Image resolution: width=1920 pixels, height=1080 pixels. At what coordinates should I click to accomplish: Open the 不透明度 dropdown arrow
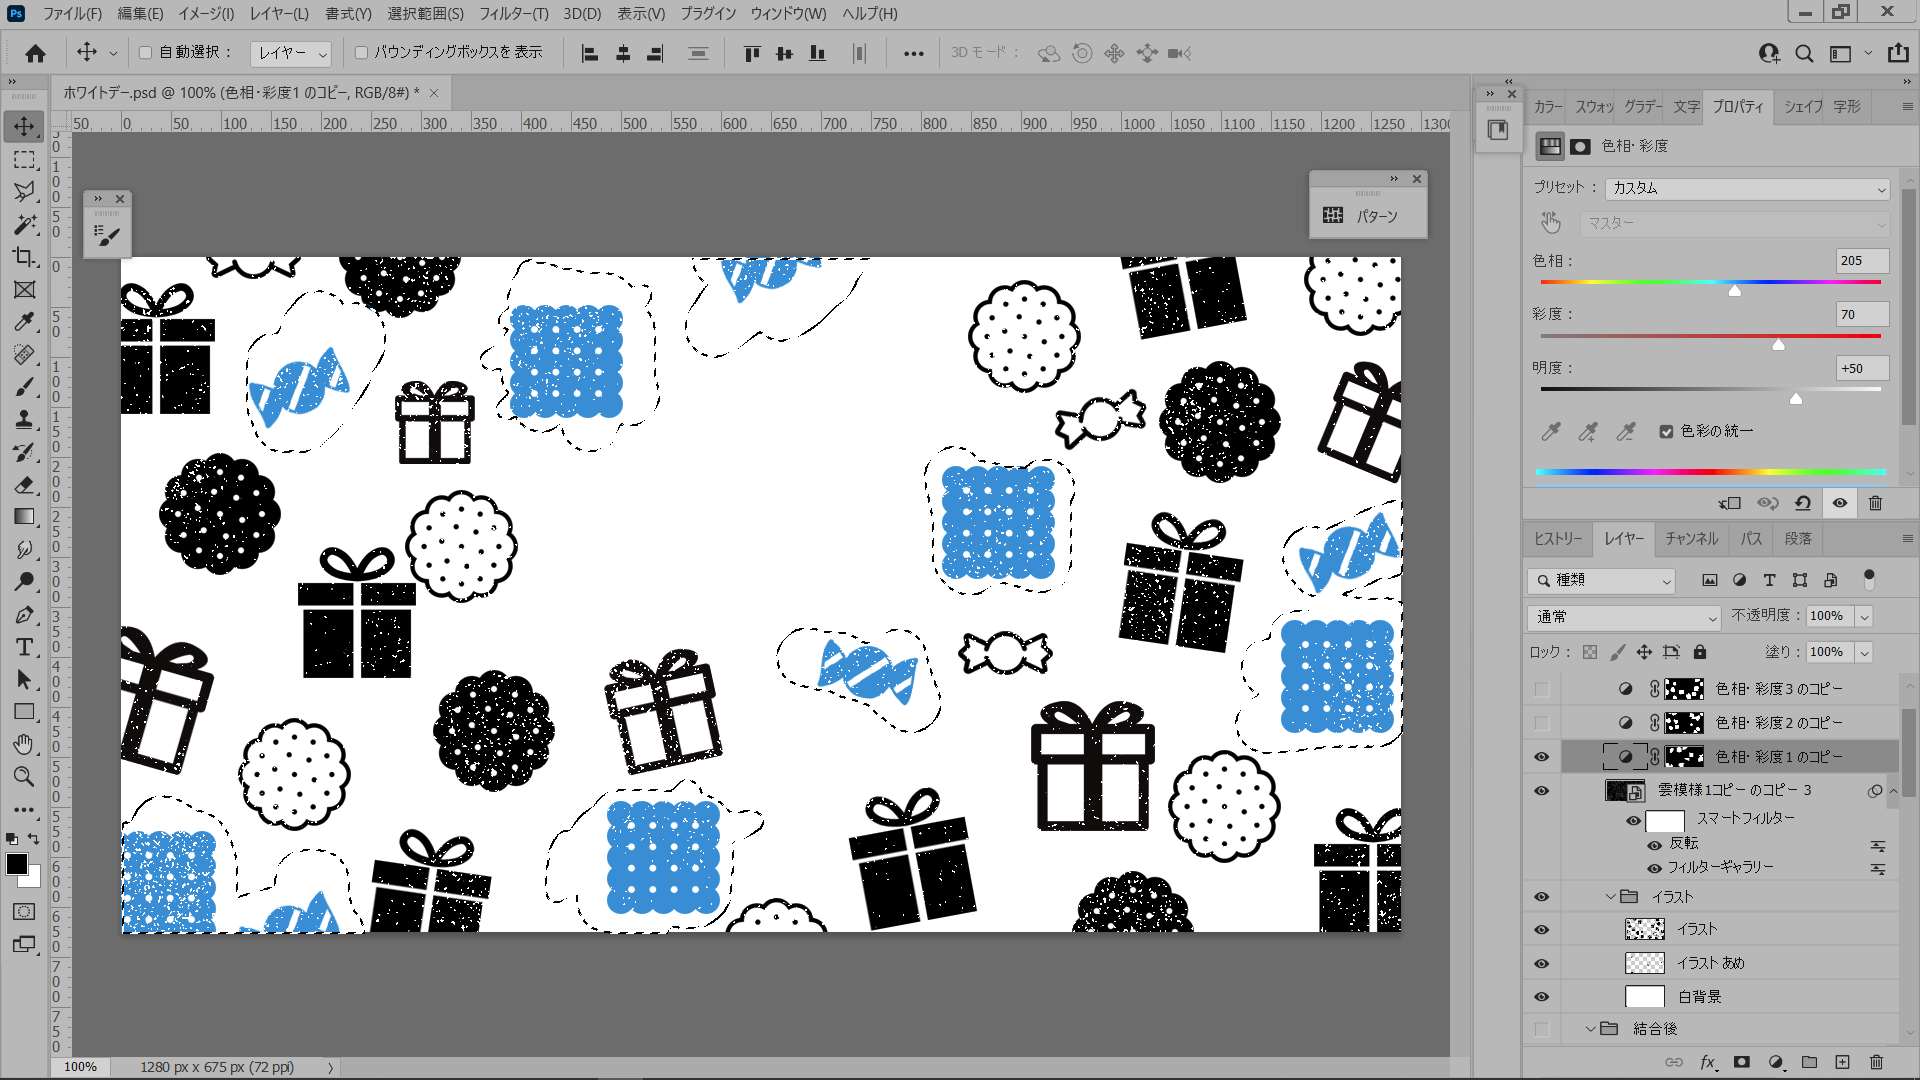coord(1864,617)
